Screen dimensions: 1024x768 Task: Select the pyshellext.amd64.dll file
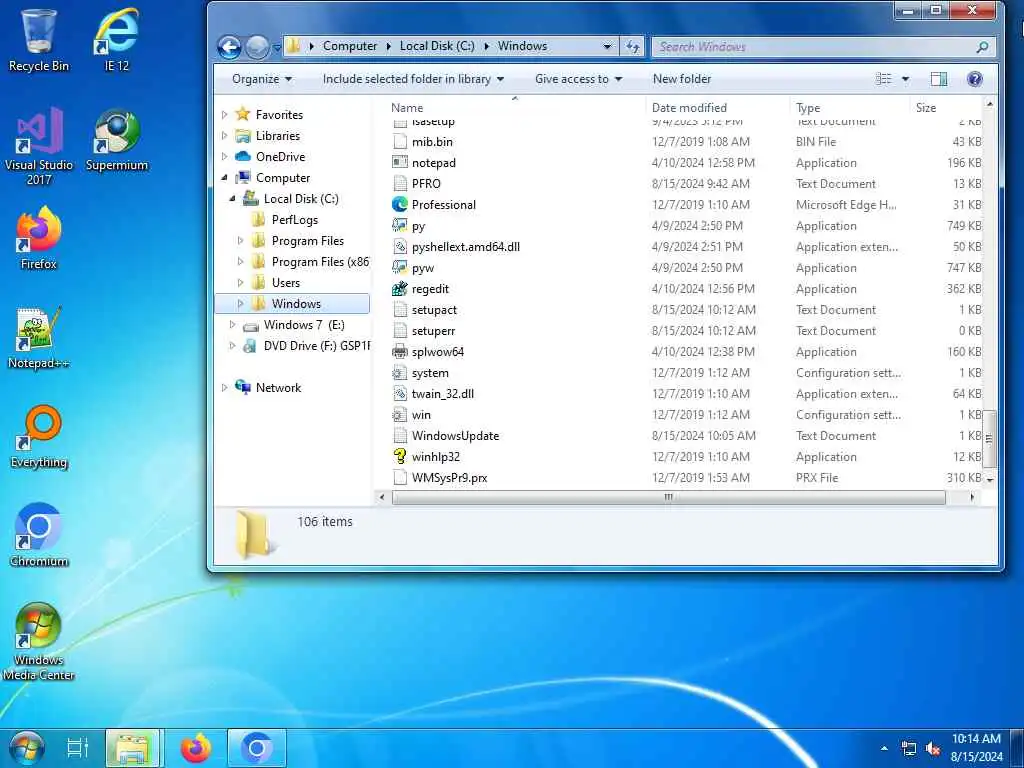coord(466,247)
